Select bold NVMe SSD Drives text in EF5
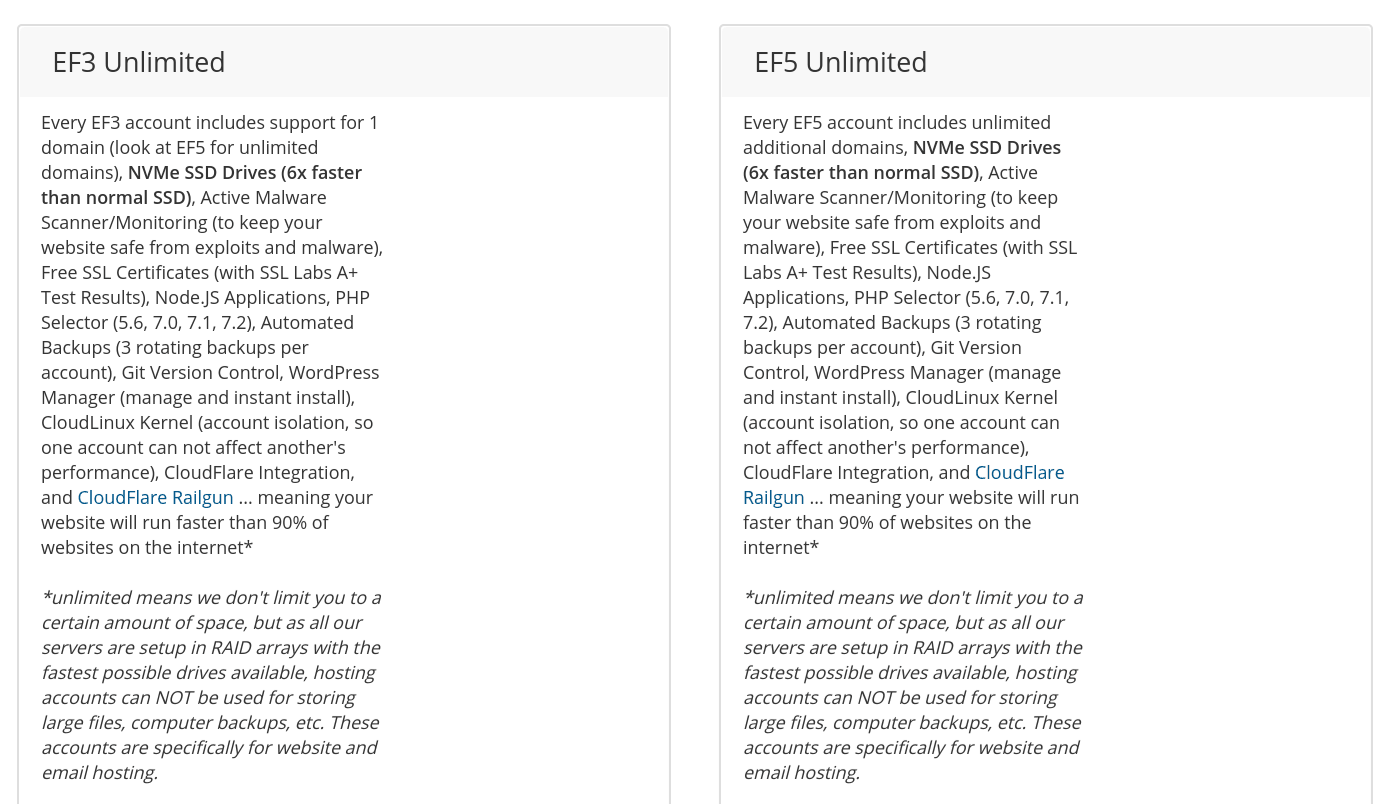This screenshot has width=1393, height=804. coord(987,147)
